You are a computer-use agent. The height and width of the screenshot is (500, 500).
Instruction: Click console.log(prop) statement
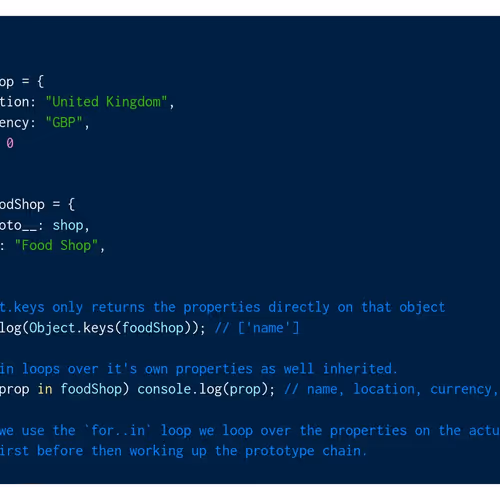206,389
